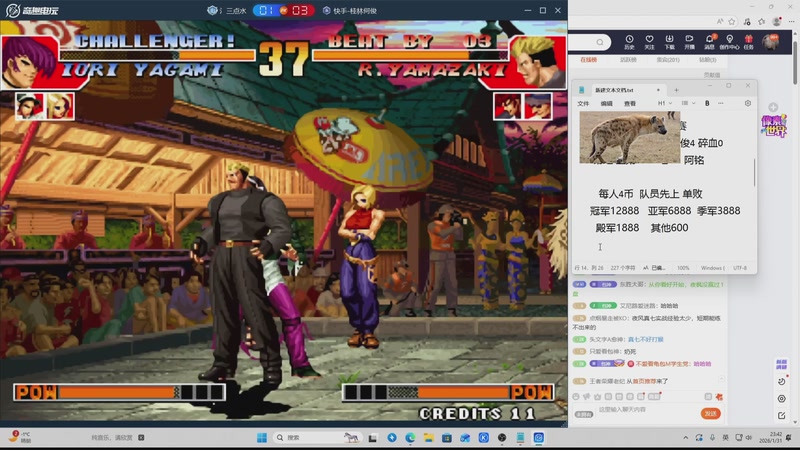Click Notepad vertical scrollbar thumb
Image resolution: width=800 pixels, height=450 pixels.
point(754,172)
